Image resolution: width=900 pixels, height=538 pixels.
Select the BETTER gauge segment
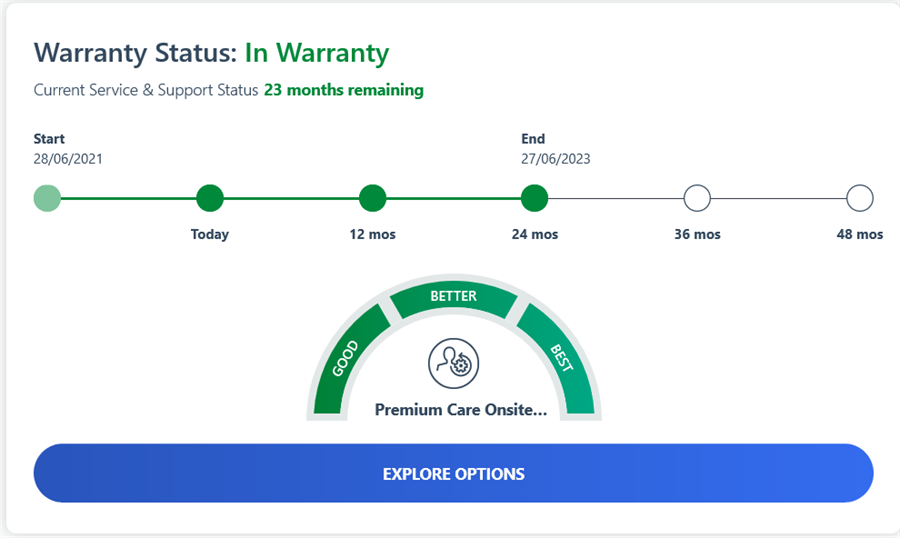click(x=453, y=298)
